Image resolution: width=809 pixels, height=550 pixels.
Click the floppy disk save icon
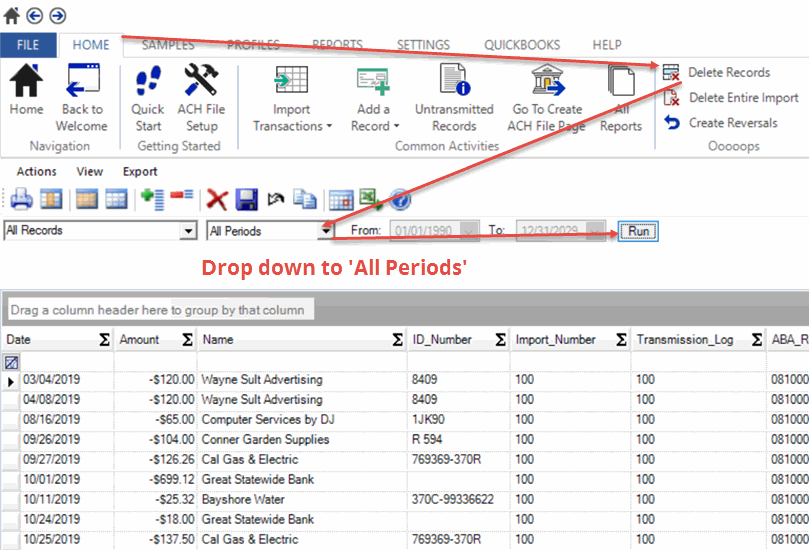246,199
